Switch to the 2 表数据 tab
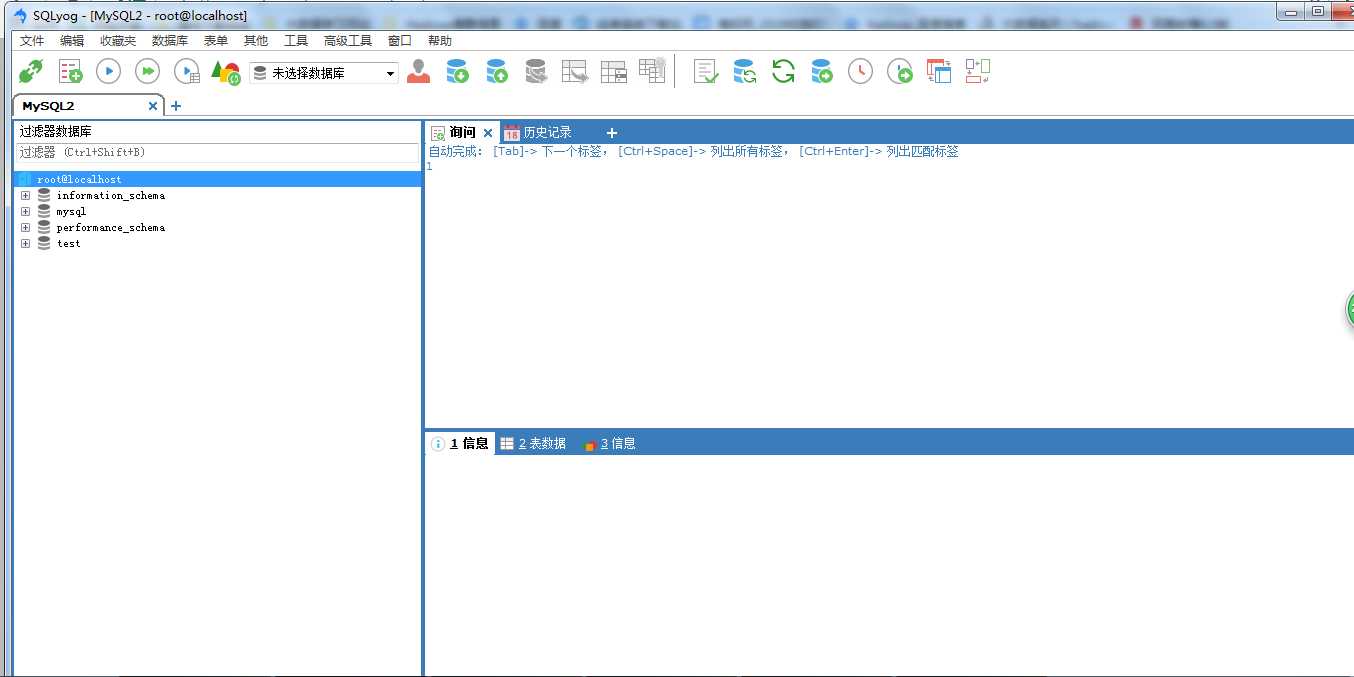Screen dimensions: 1354x677 pyautogui.click(x=533, y=444)
